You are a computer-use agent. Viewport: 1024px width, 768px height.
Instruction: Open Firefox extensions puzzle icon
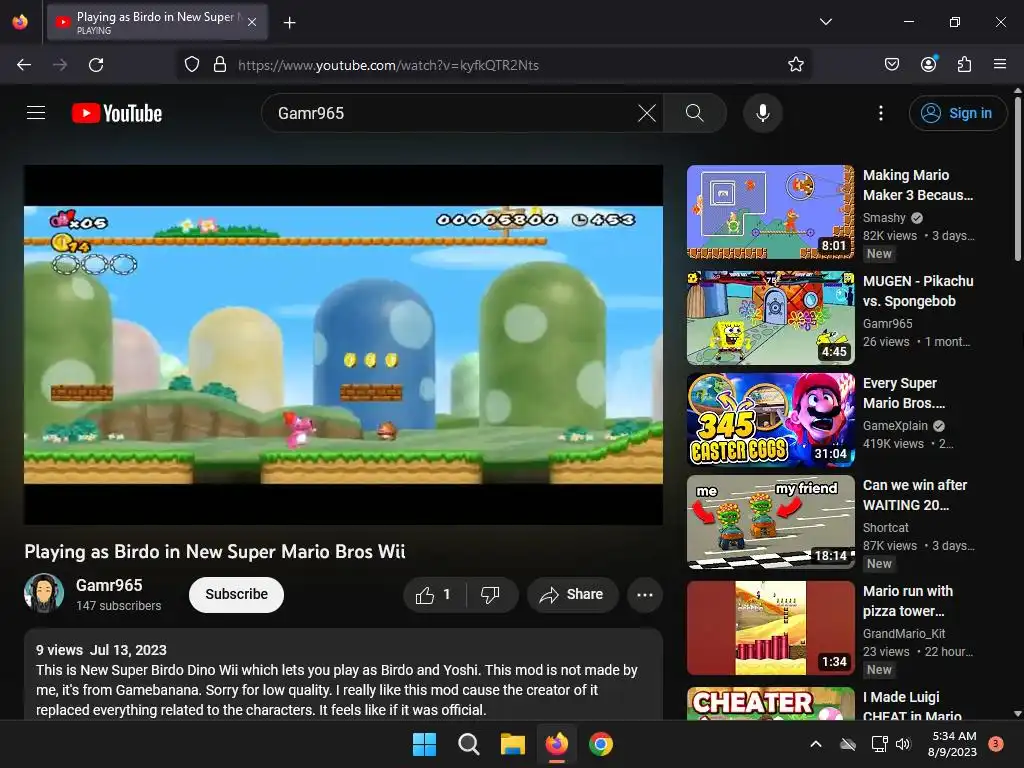click(x=964, y=65)
